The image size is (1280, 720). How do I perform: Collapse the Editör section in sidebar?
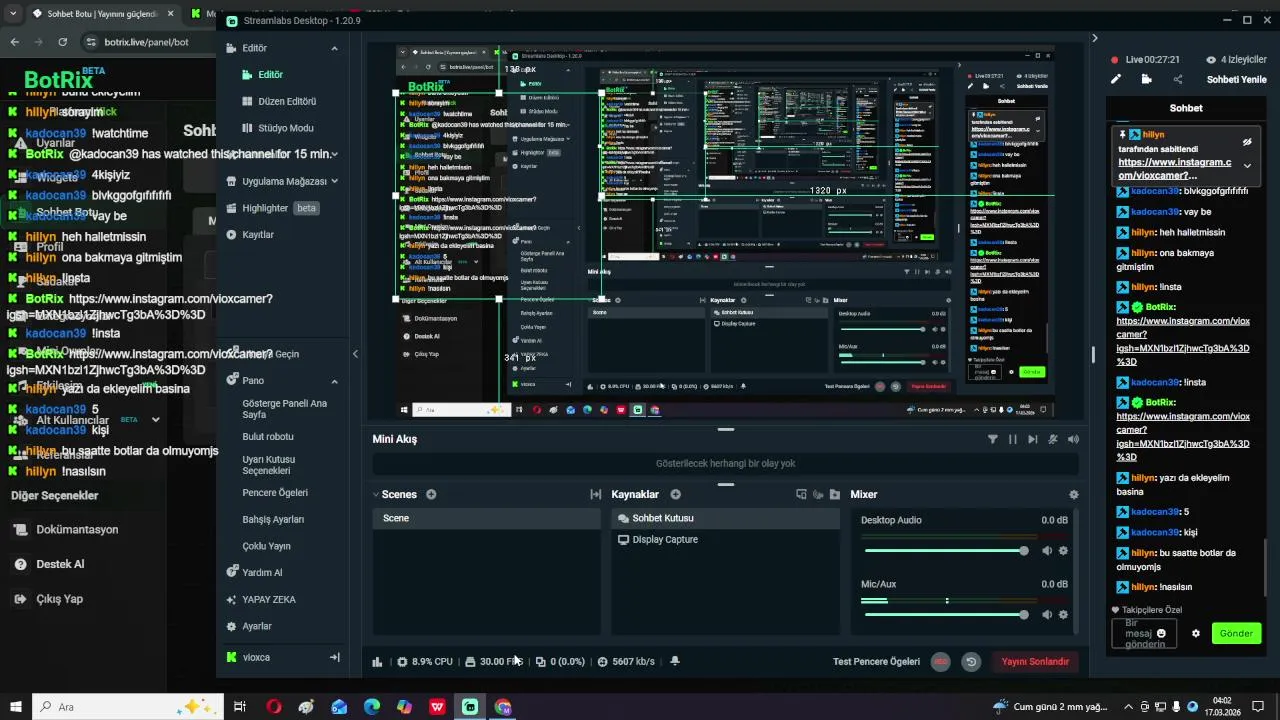coord(334,48)
